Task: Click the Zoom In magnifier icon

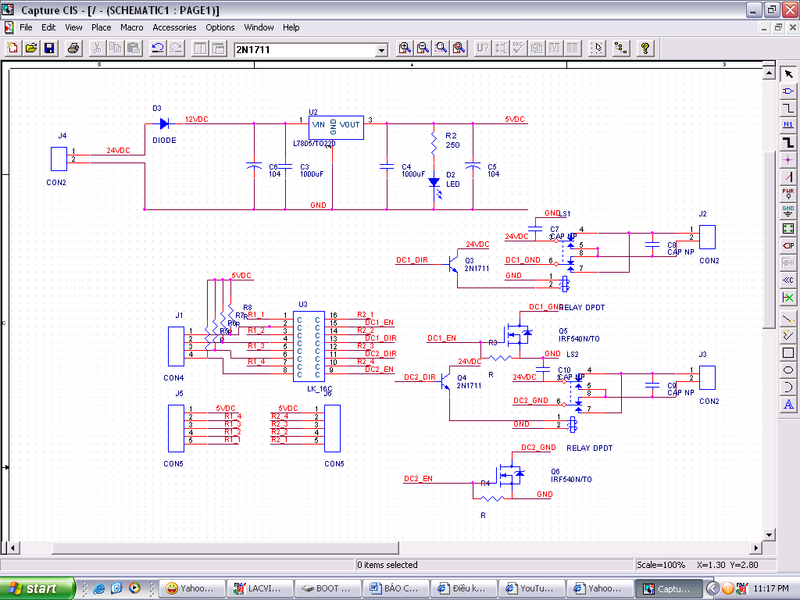Action: (405, 48)
